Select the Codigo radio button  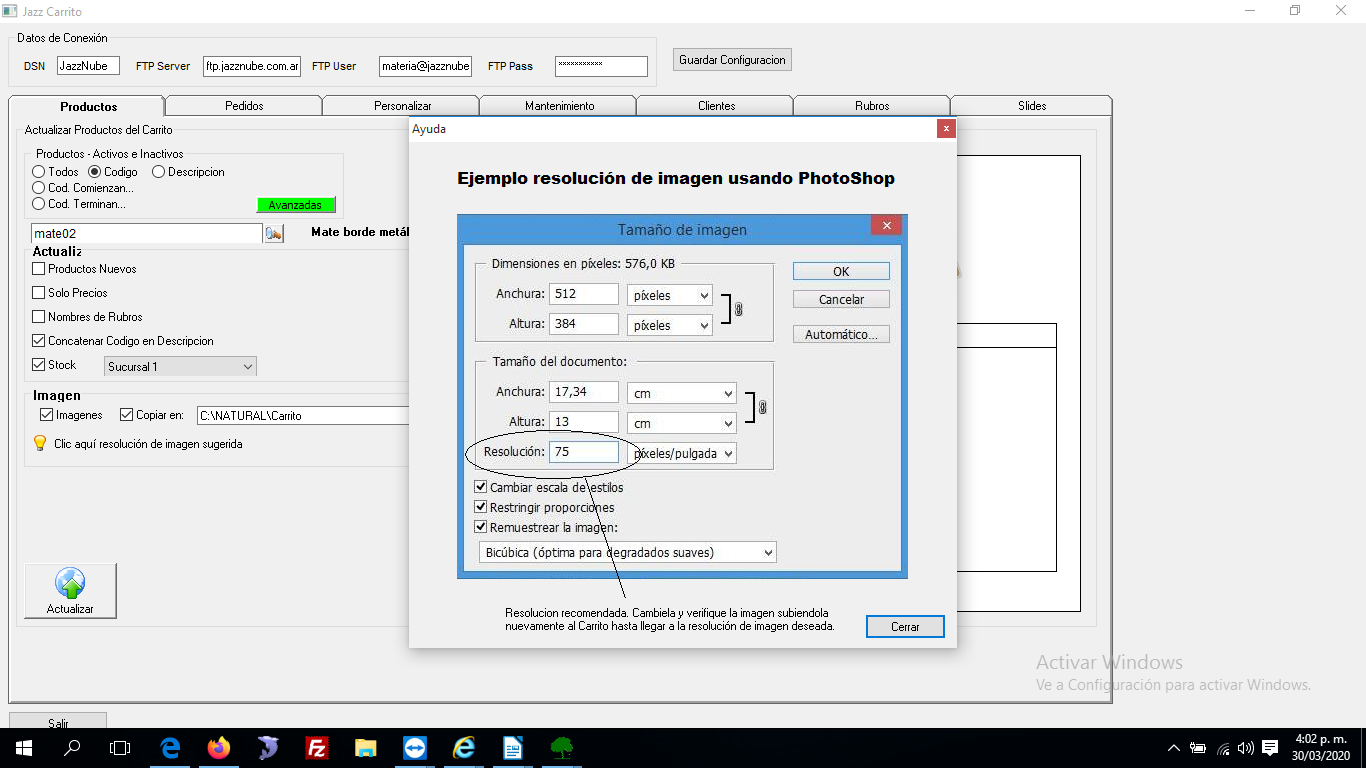[95, 172]
